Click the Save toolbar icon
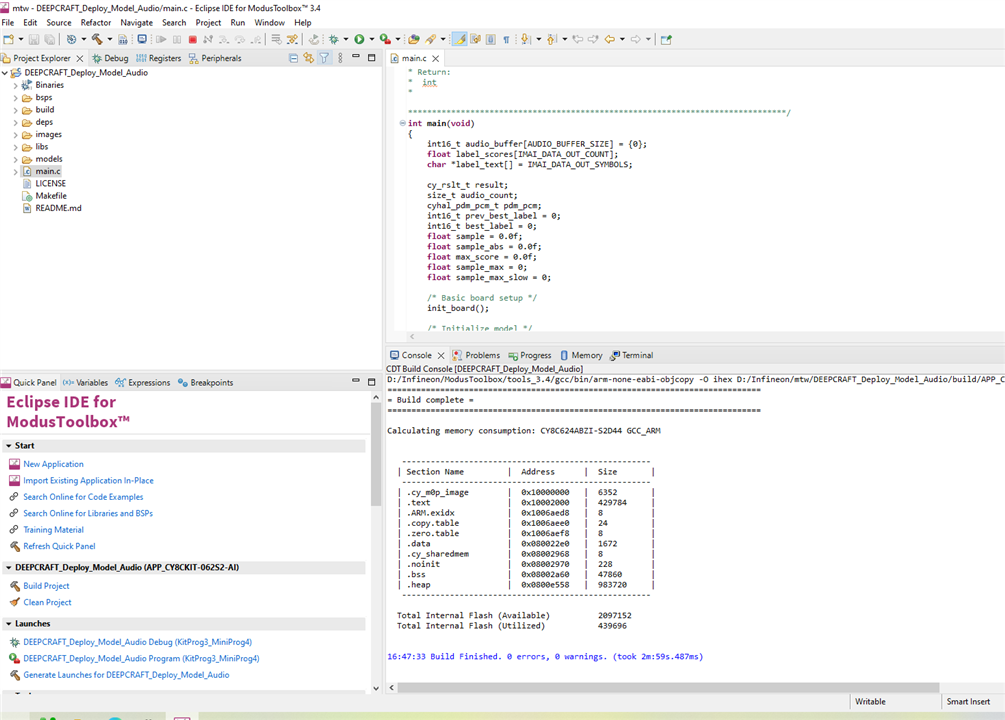The image size is (1005, 720). point(34,39)
